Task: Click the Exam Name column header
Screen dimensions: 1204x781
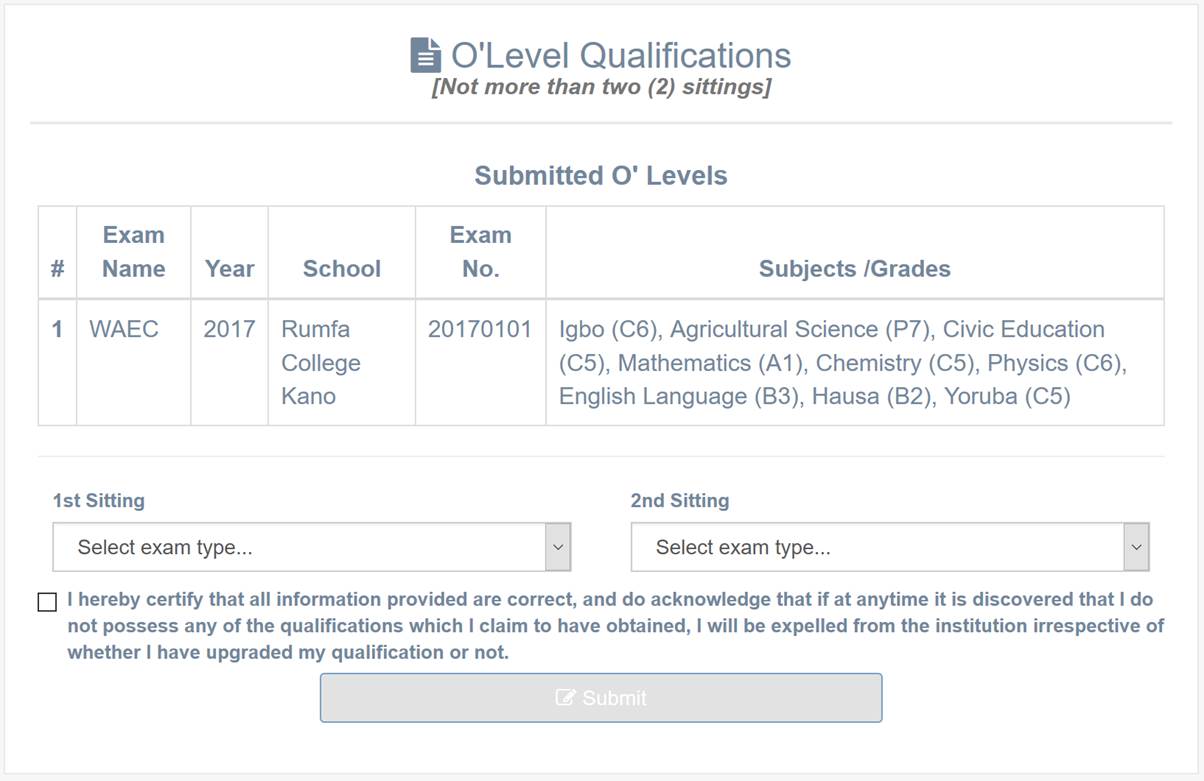Action: 133,252
